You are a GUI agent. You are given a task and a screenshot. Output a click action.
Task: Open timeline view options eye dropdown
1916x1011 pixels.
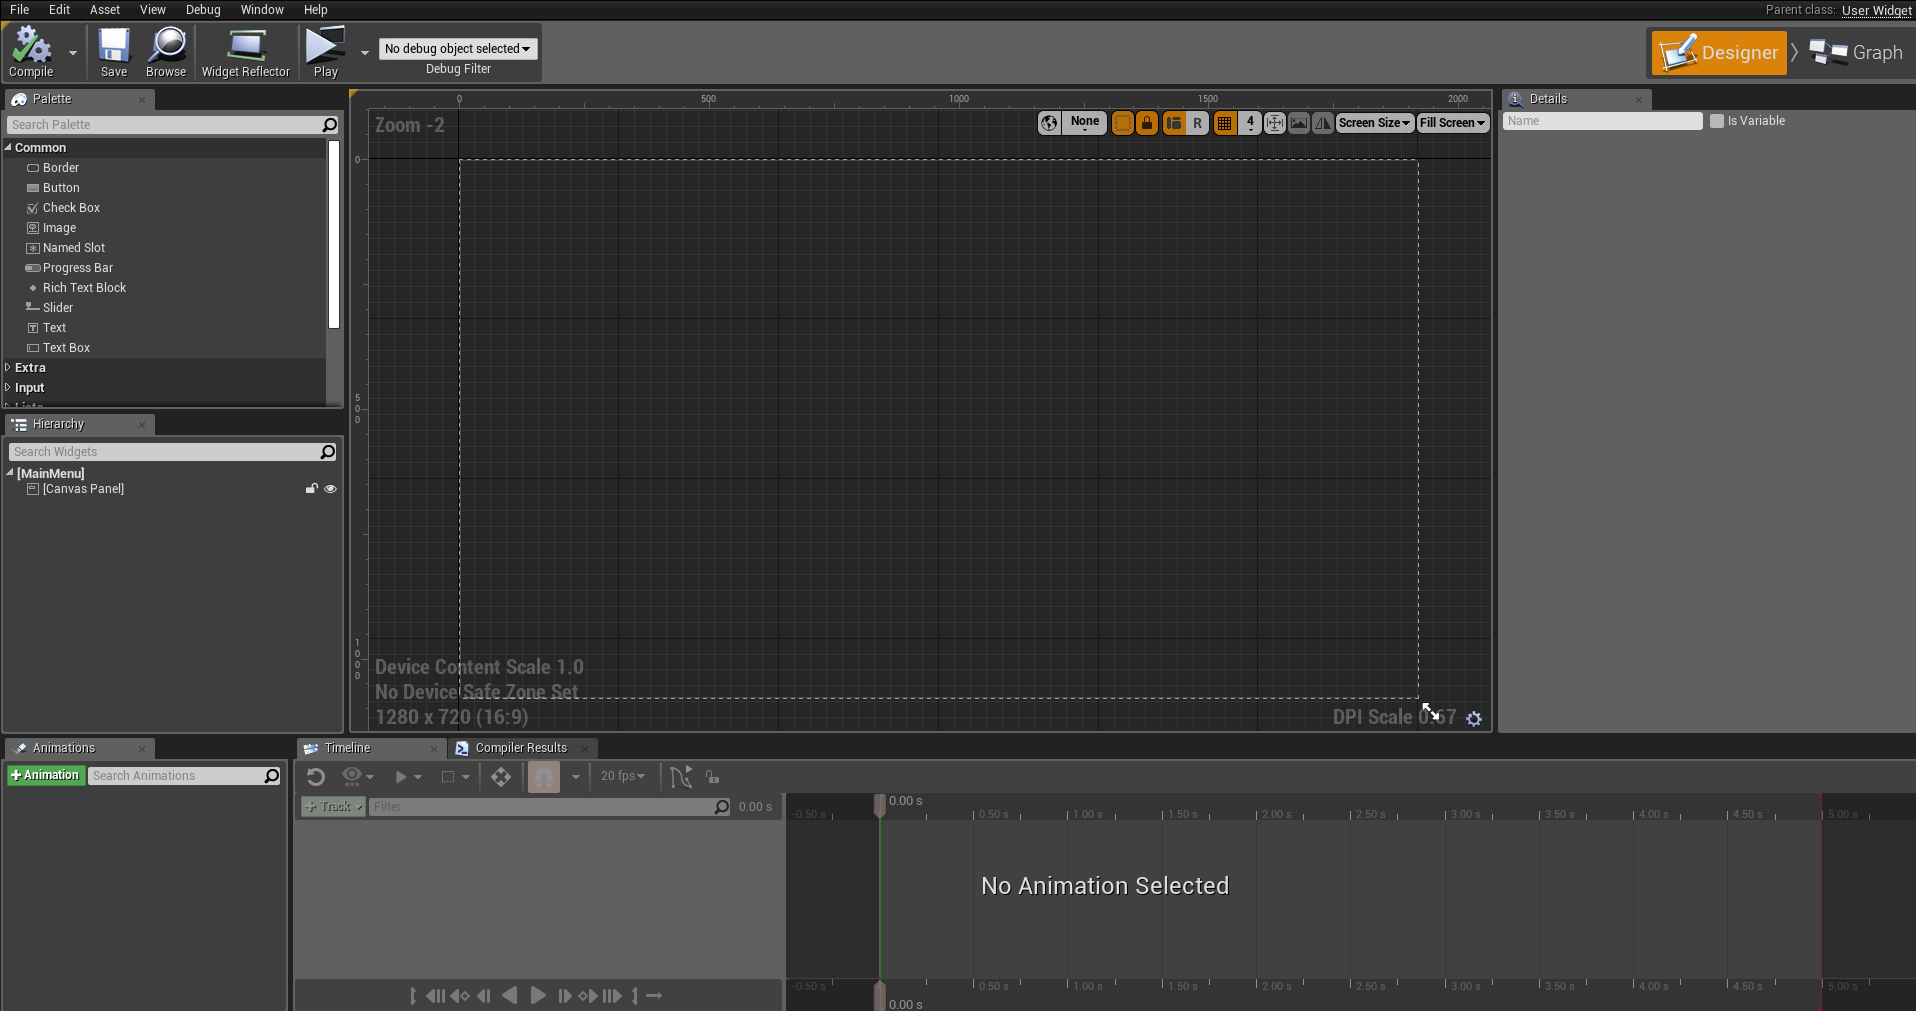(358, 777)
